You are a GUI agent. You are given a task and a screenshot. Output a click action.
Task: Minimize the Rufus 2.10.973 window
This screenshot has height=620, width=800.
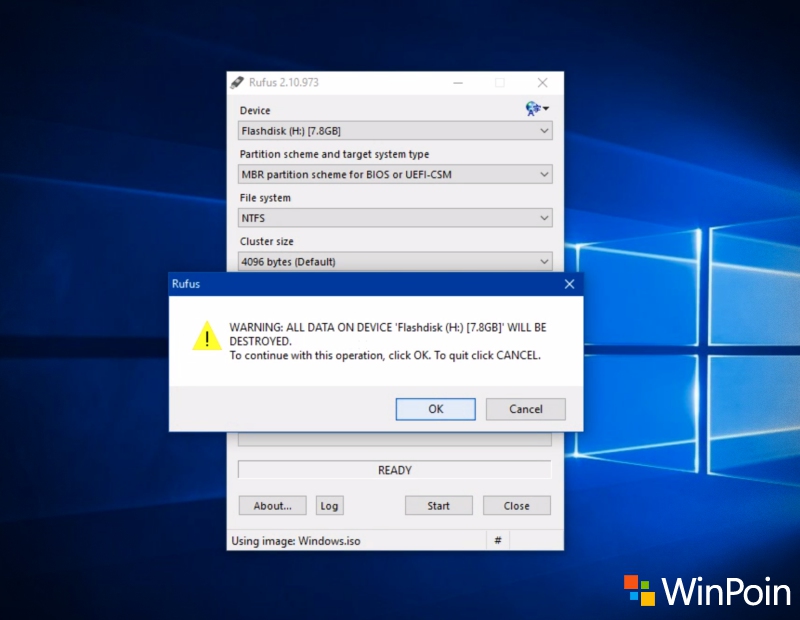point(458,83)
